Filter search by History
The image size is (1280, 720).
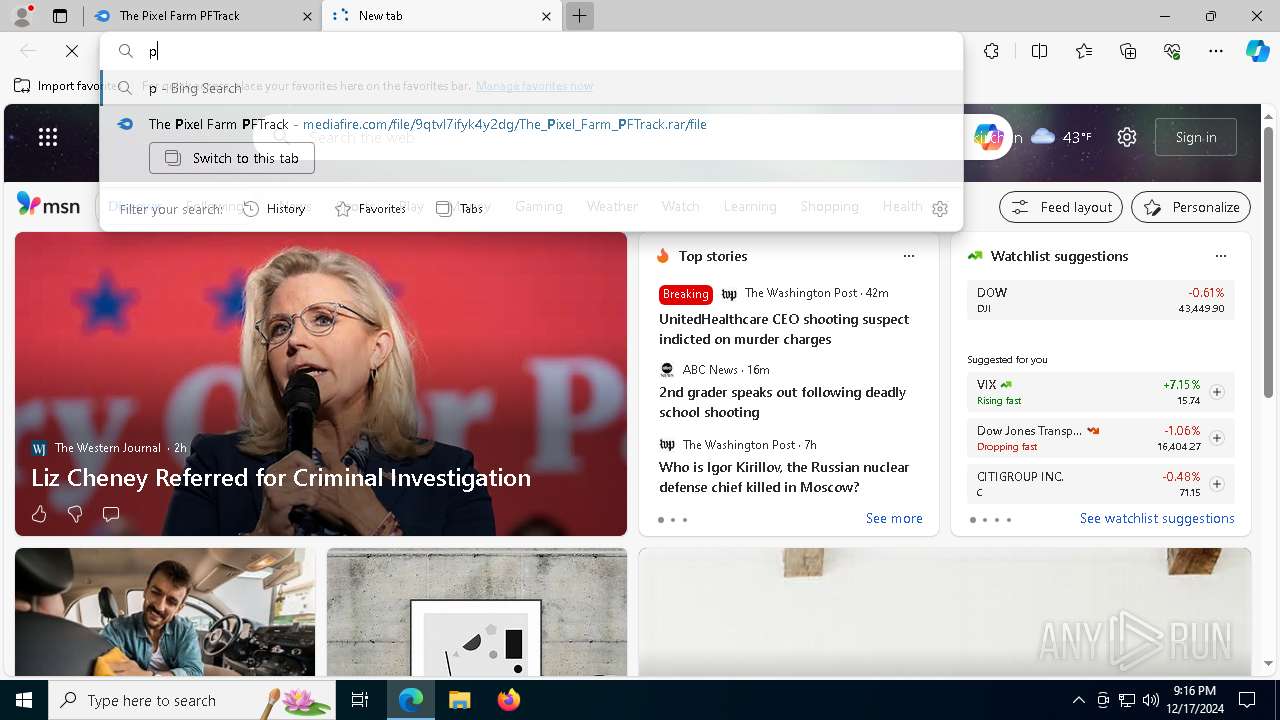tap(275, 209)
